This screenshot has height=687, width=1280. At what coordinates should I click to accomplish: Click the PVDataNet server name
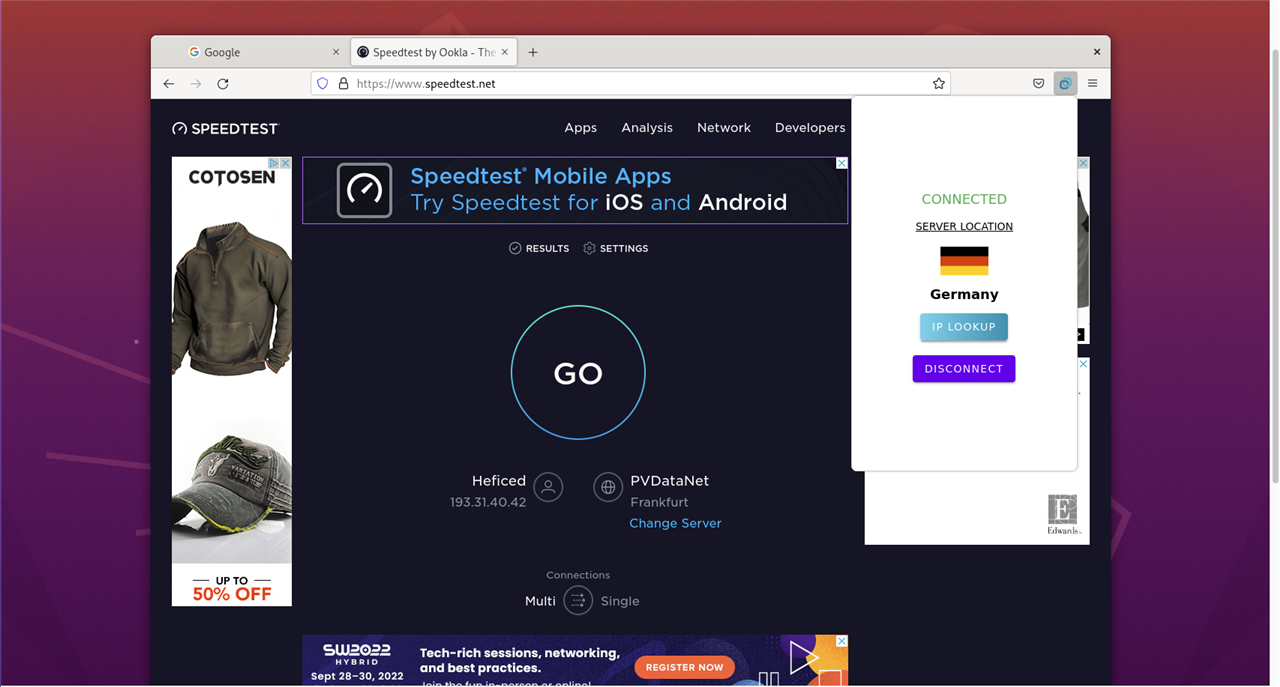click(x=670, y=481)
